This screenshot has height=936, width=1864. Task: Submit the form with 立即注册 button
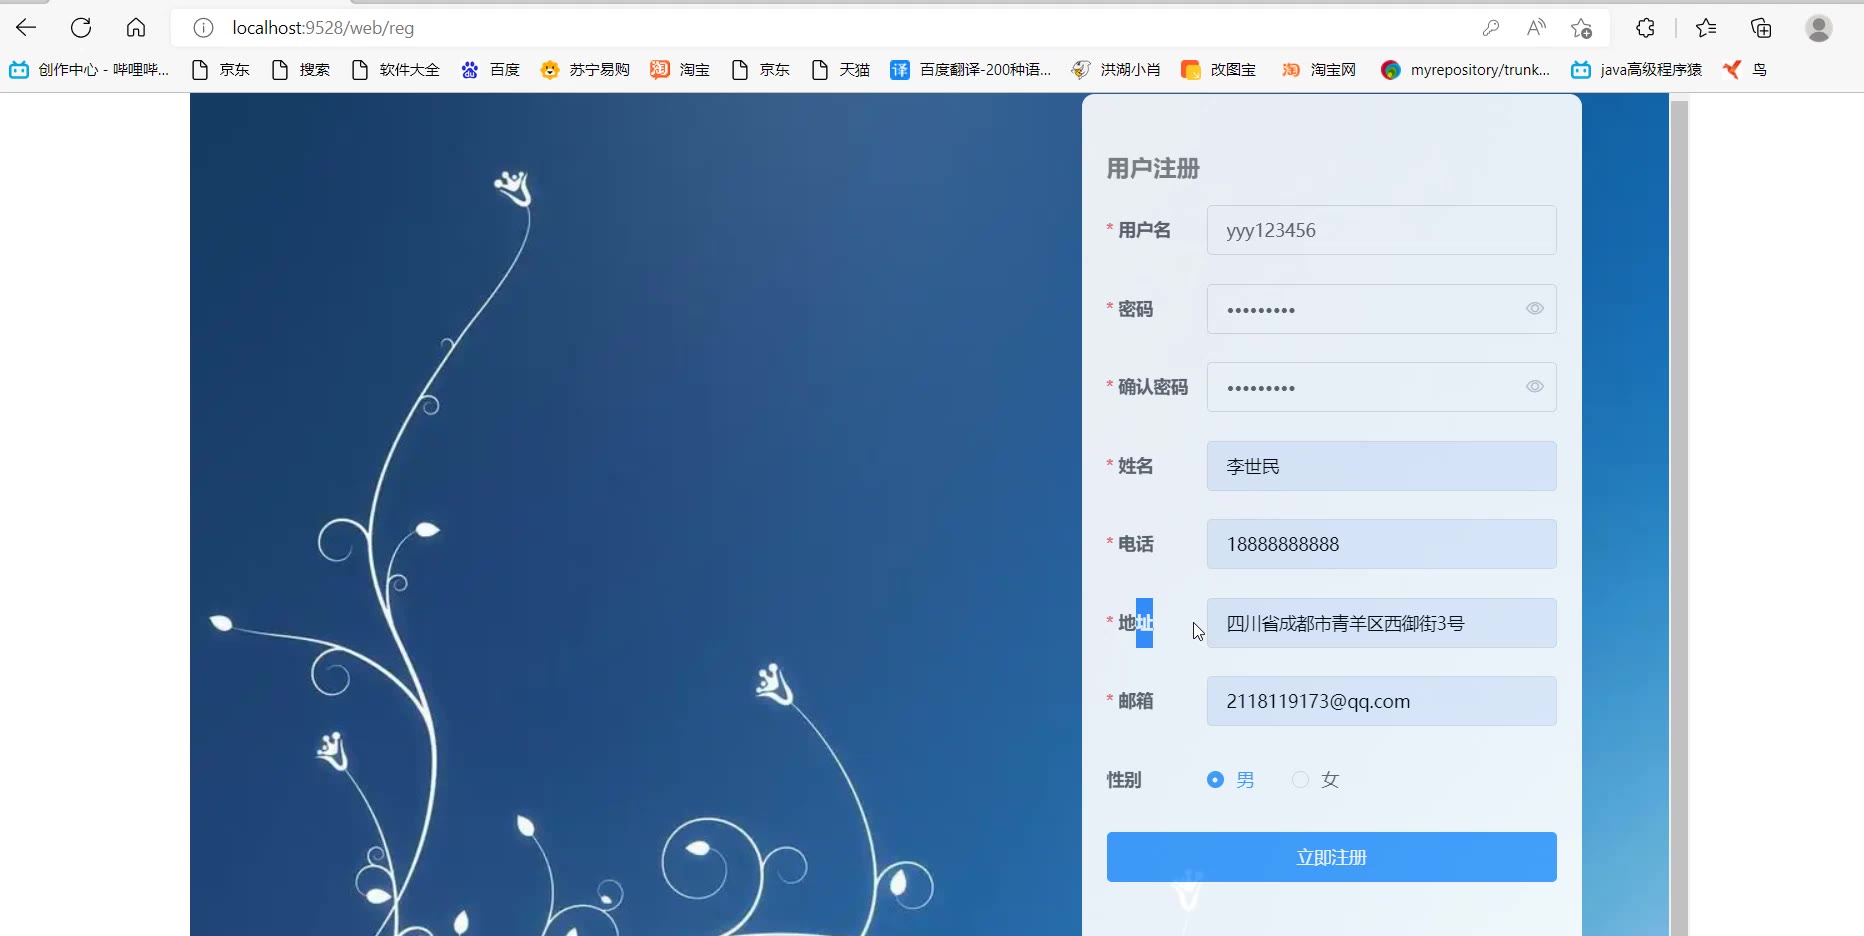1331,857
